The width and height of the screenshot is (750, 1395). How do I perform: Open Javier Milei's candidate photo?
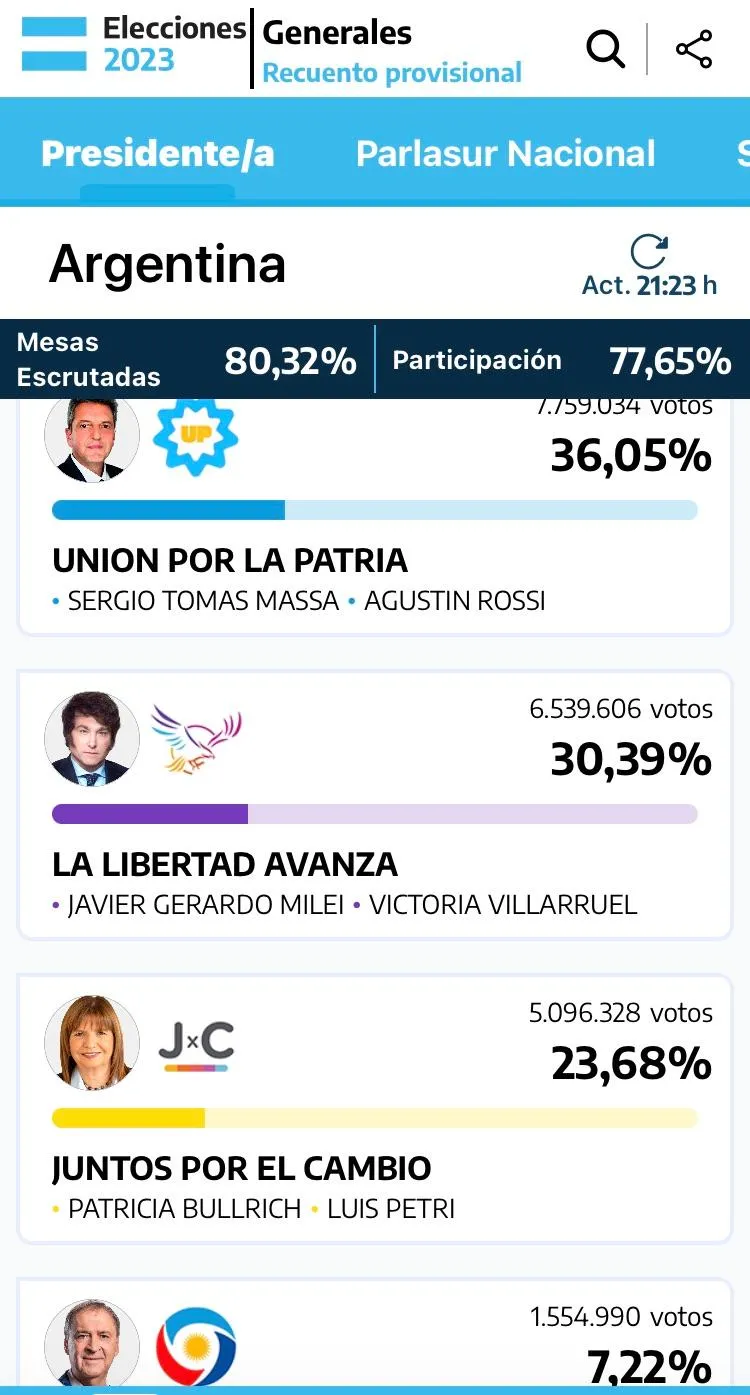92,739
